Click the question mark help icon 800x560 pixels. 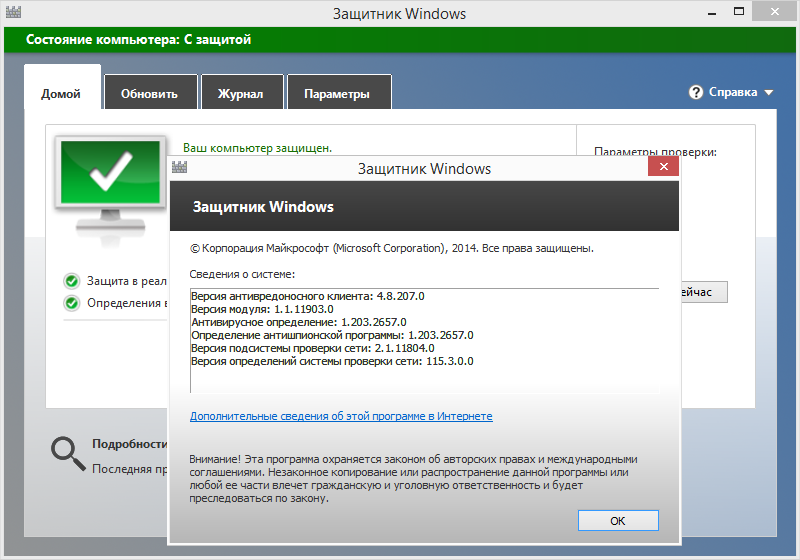click(x=696, y=92)
